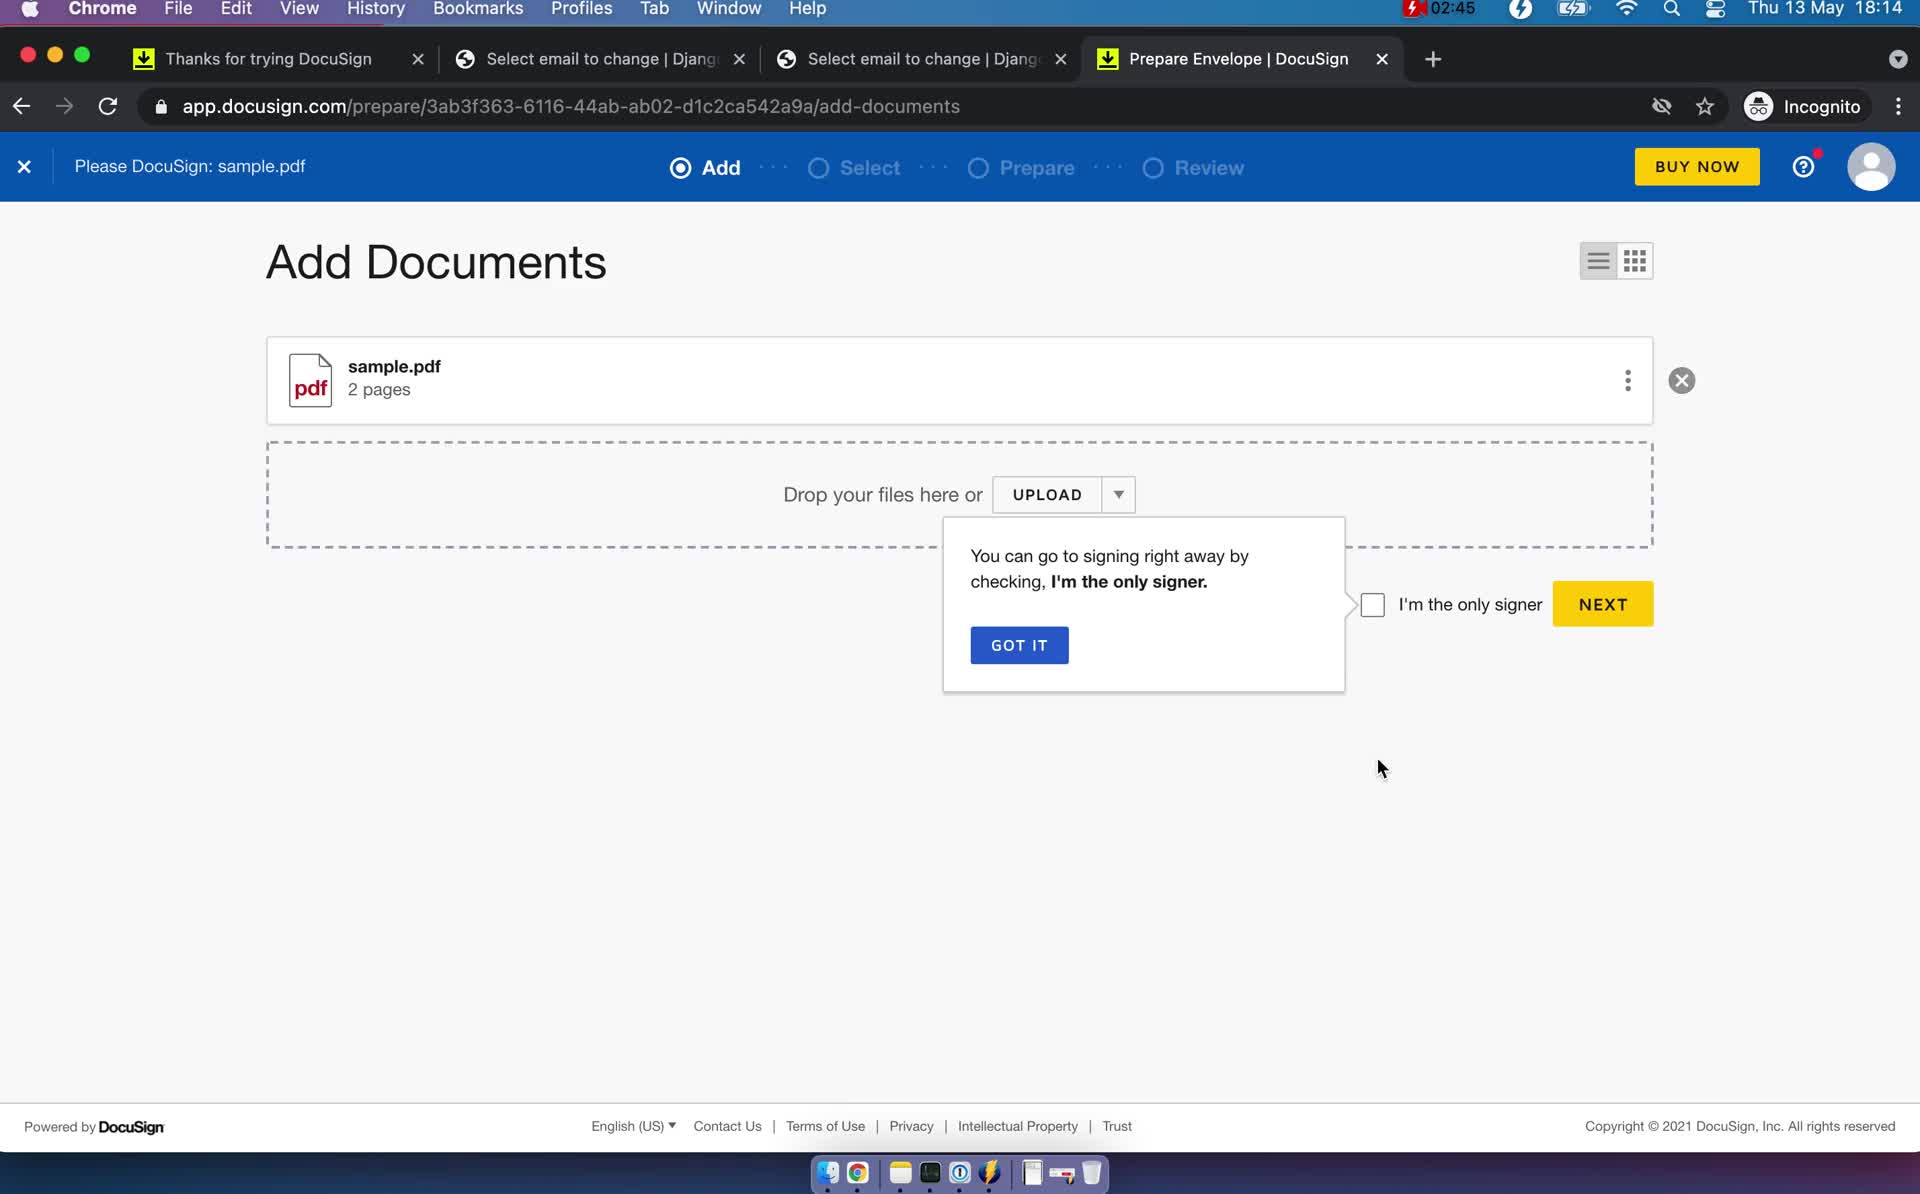Open the Terms of Use link
This screenshot has width=1920, height=1194.
[825, 1126]
